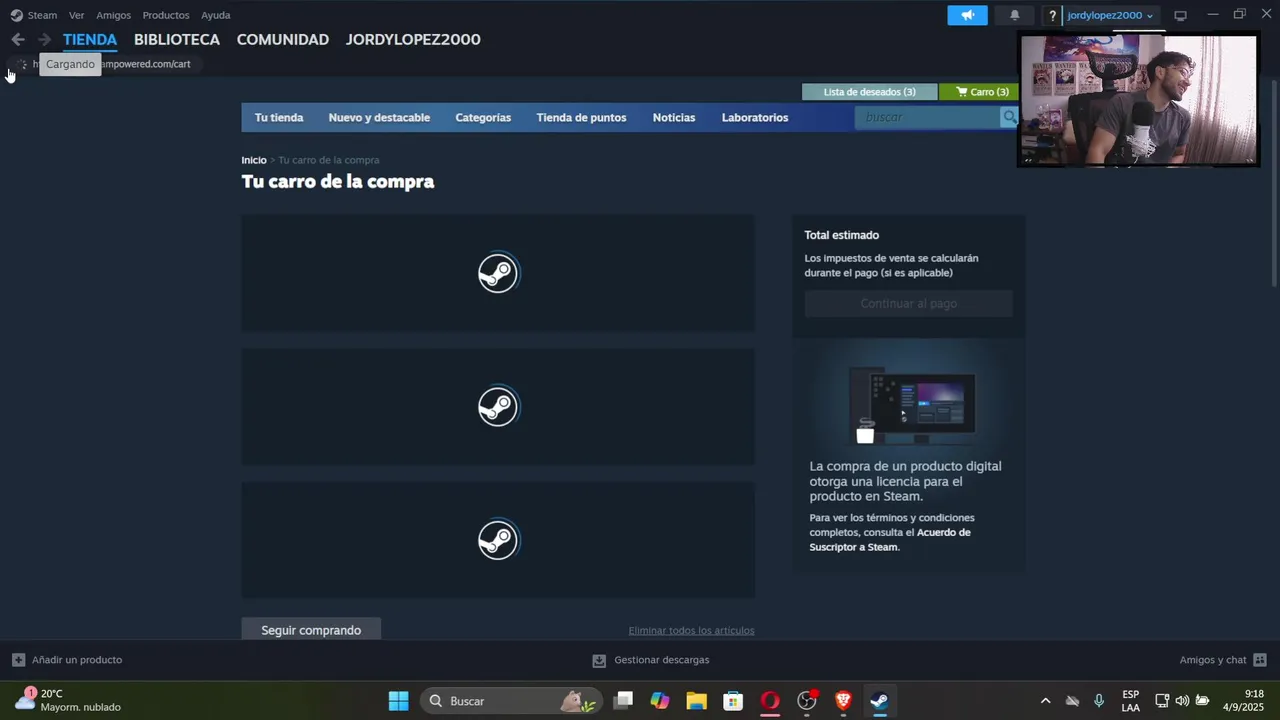Click the question mark help icon

coord(1052,15)
